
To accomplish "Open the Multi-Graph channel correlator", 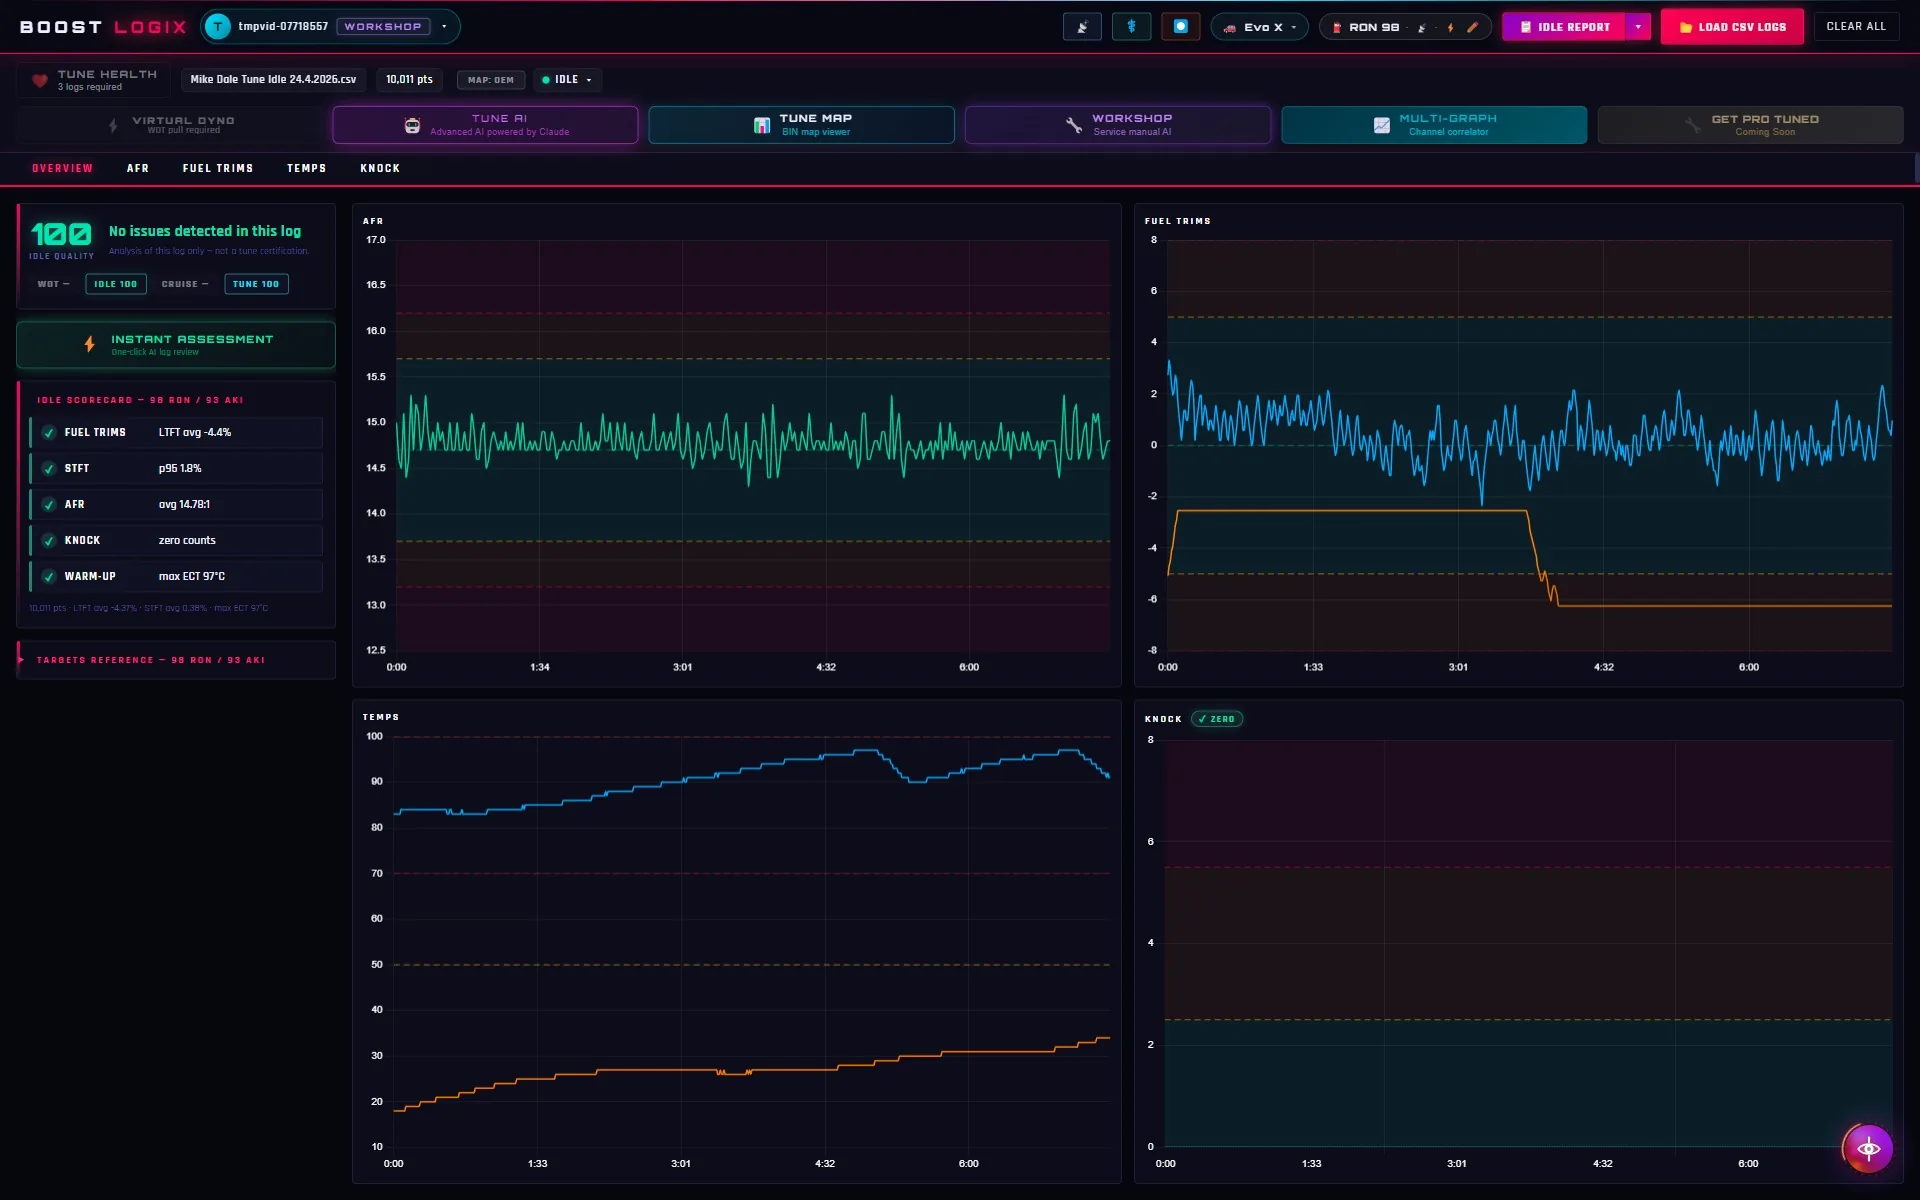I will pos(1434,125).
